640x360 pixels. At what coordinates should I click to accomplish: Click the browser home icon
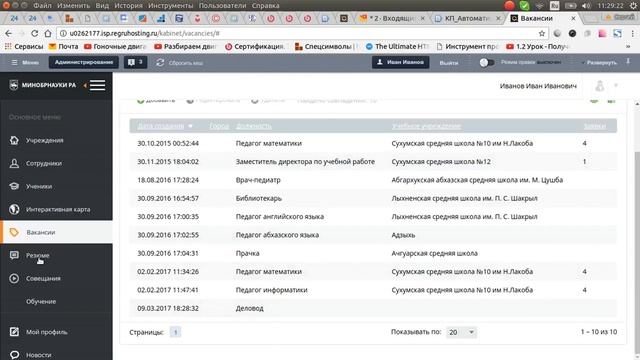48,33
